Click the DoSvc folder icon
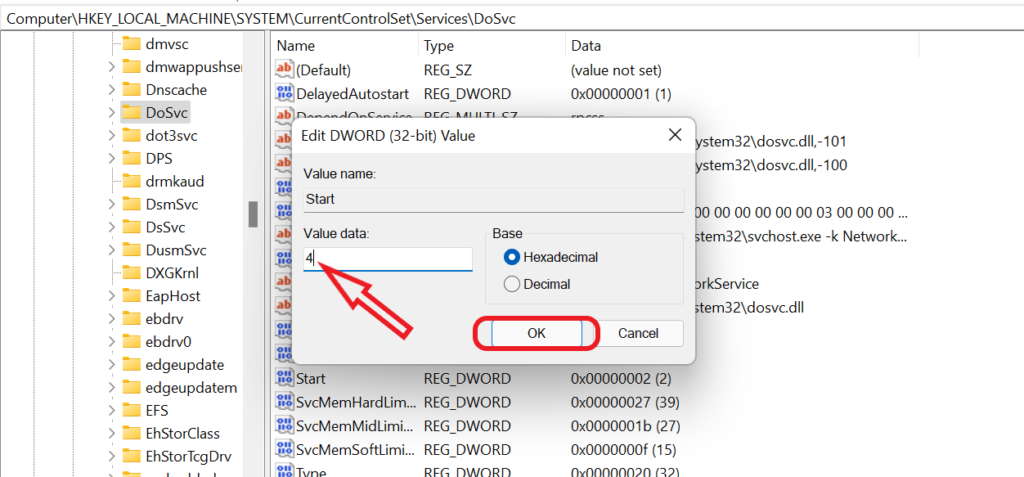The height and width of the screenshot is (477, 1024). [131, 112]
